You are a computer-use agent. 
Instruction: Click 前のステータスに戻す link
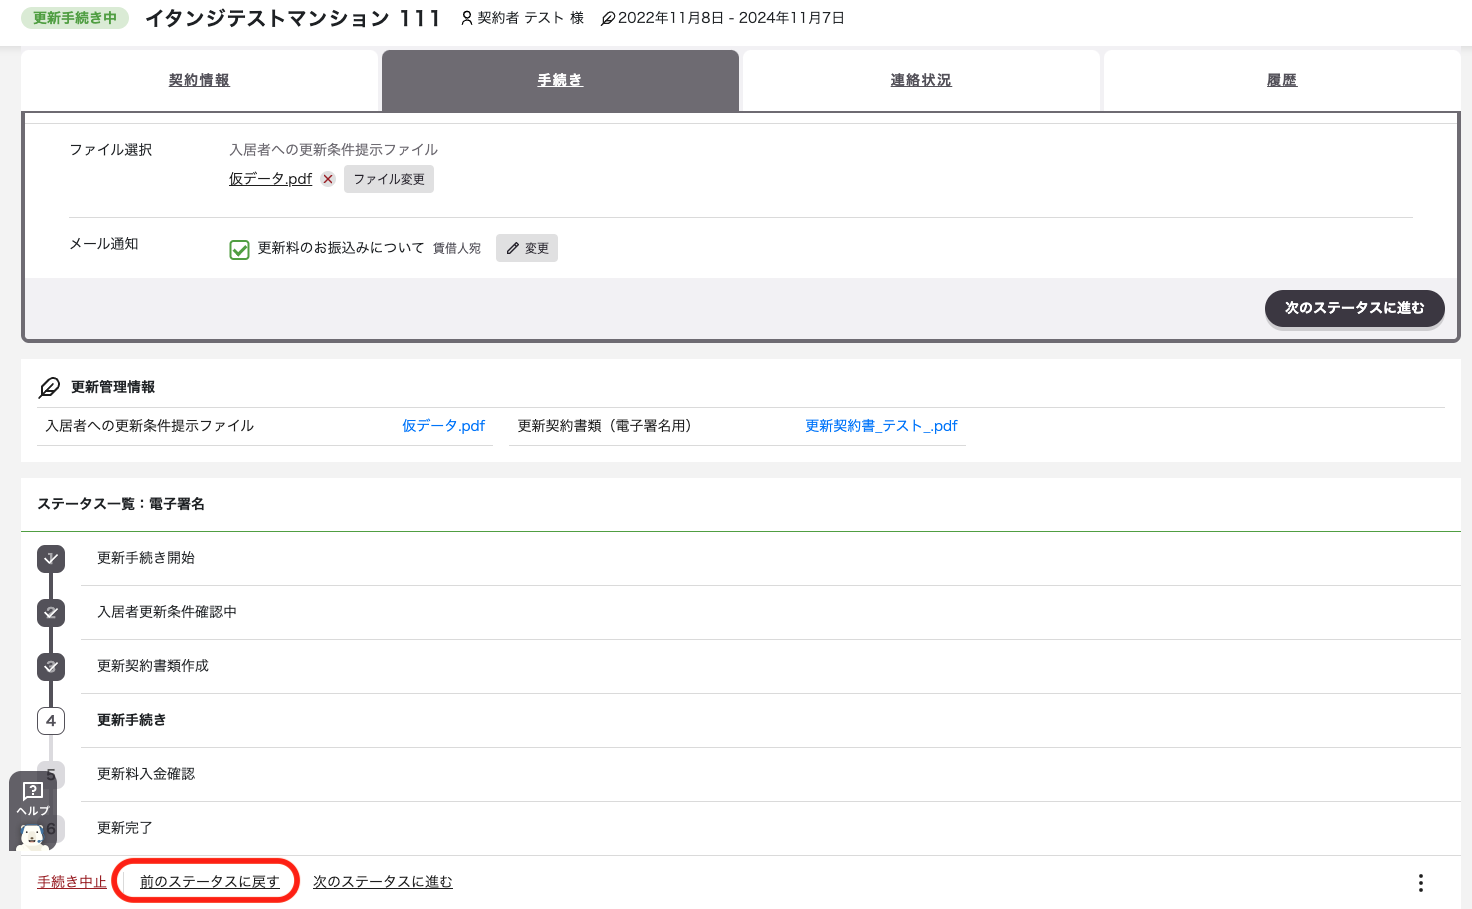point(209,882)
